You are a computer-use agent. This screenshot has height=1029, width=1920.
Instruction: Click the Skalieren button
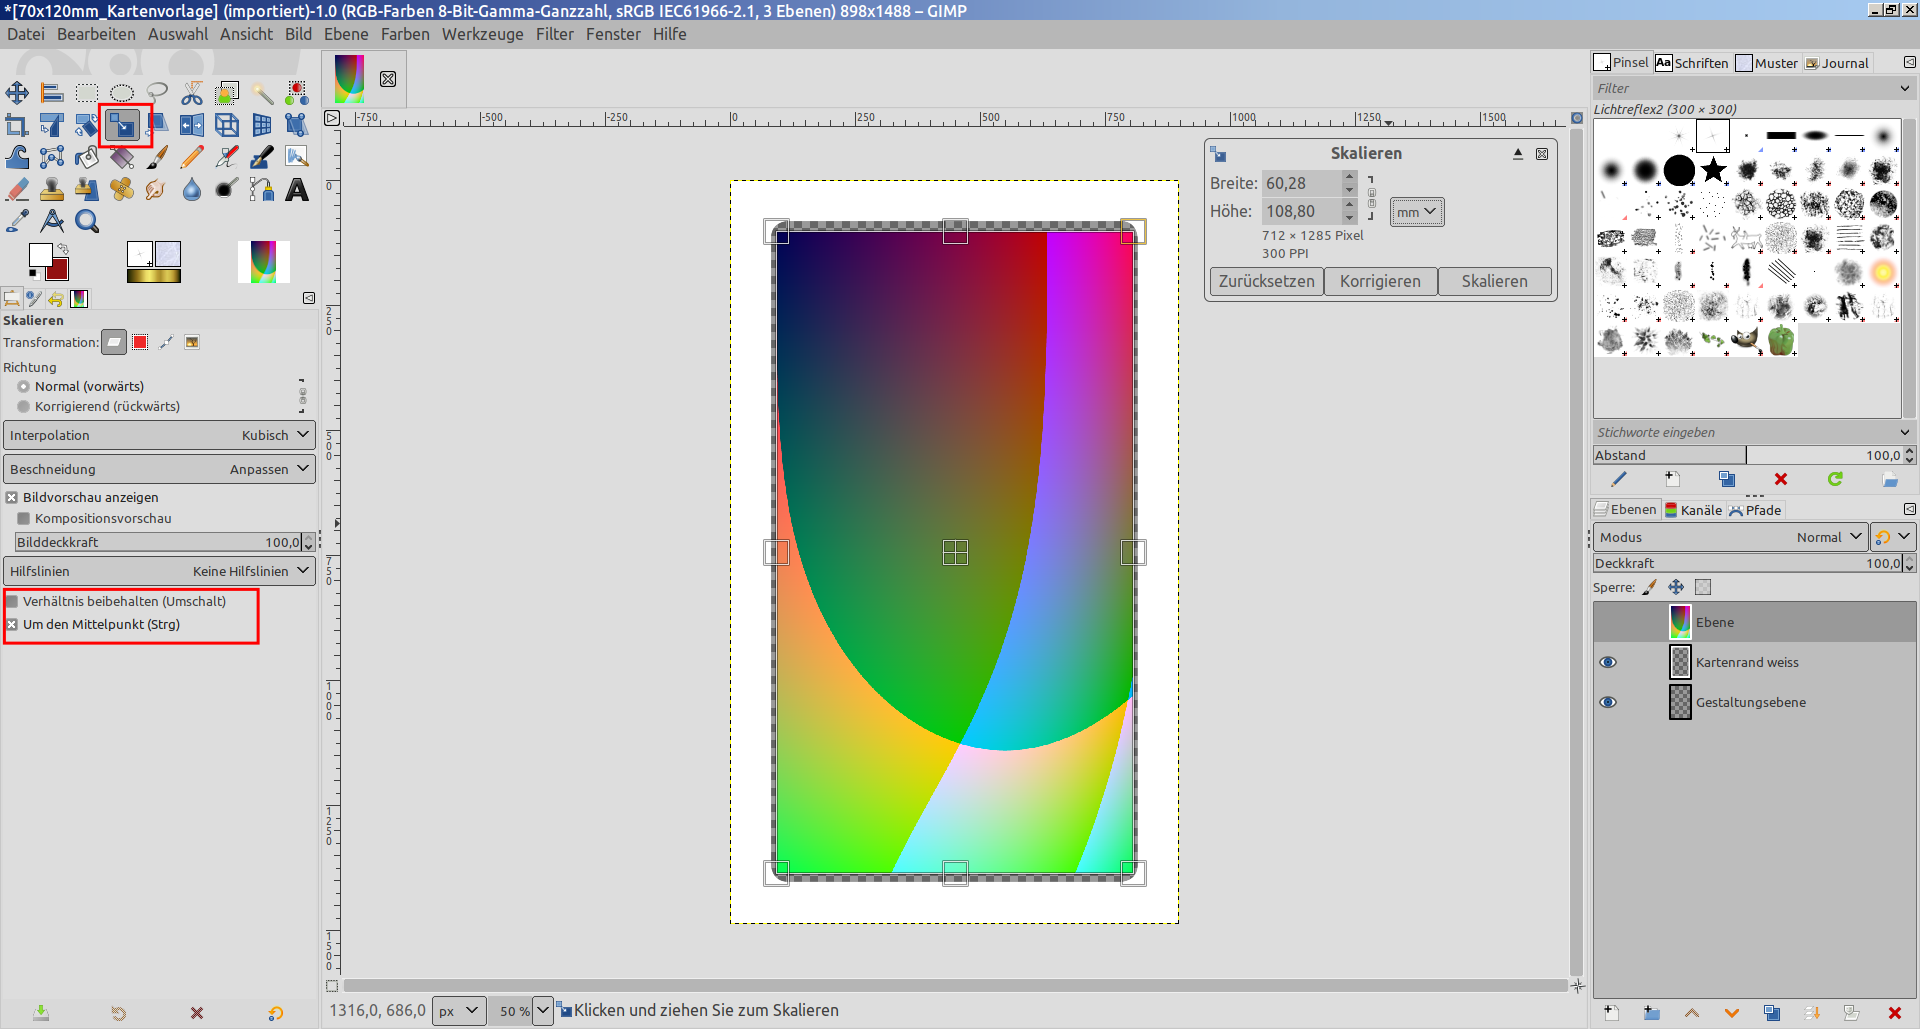(1494, 282)
